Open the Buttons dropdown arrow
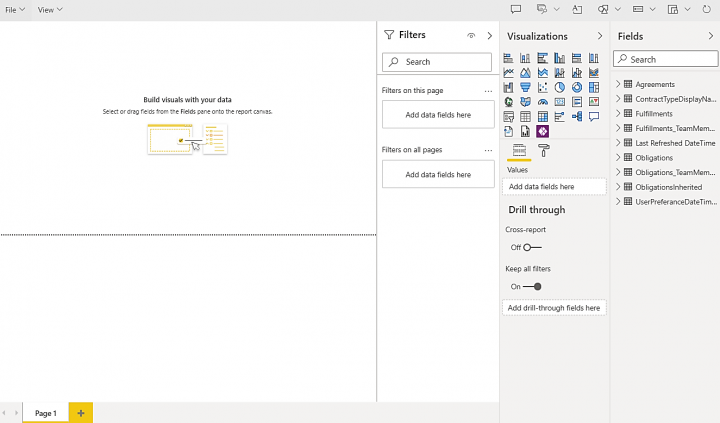 [652, 9]
